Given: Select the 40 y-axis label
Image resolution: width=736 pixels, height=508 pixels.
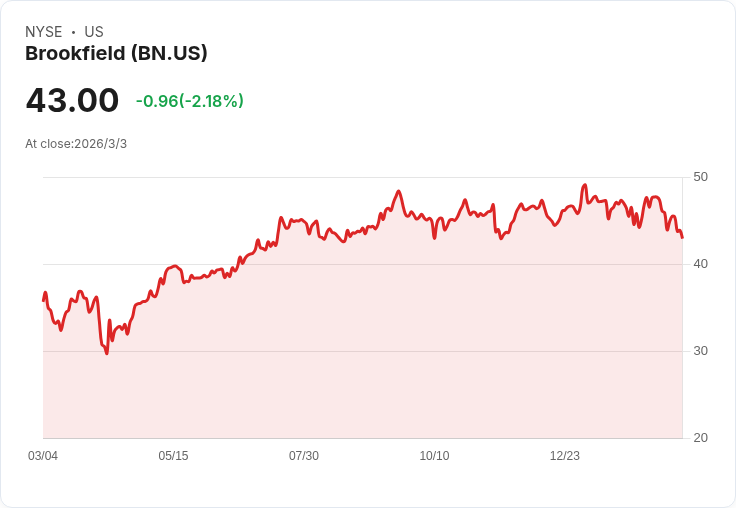Looking at the screenshot, I should point(700,264).
